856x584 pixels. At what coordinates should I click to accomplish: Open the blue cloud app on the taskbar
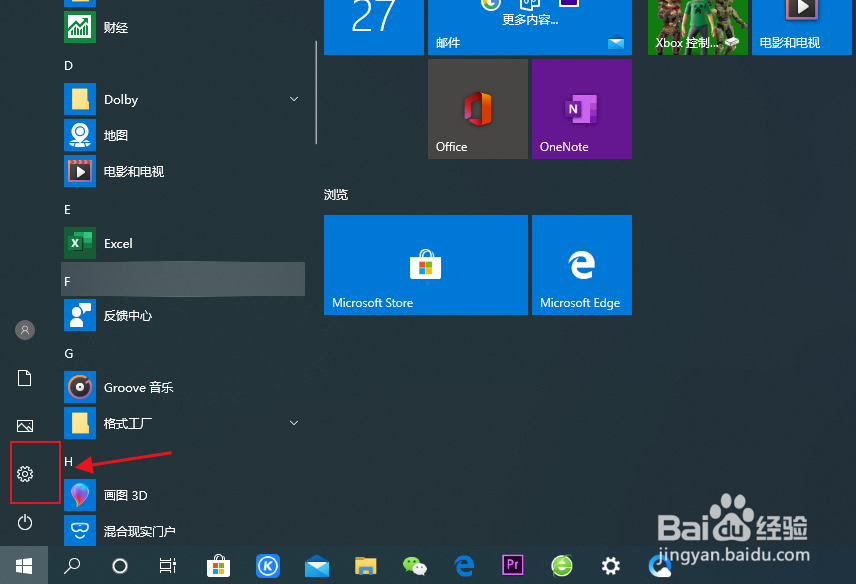click(x=659, y=565)
